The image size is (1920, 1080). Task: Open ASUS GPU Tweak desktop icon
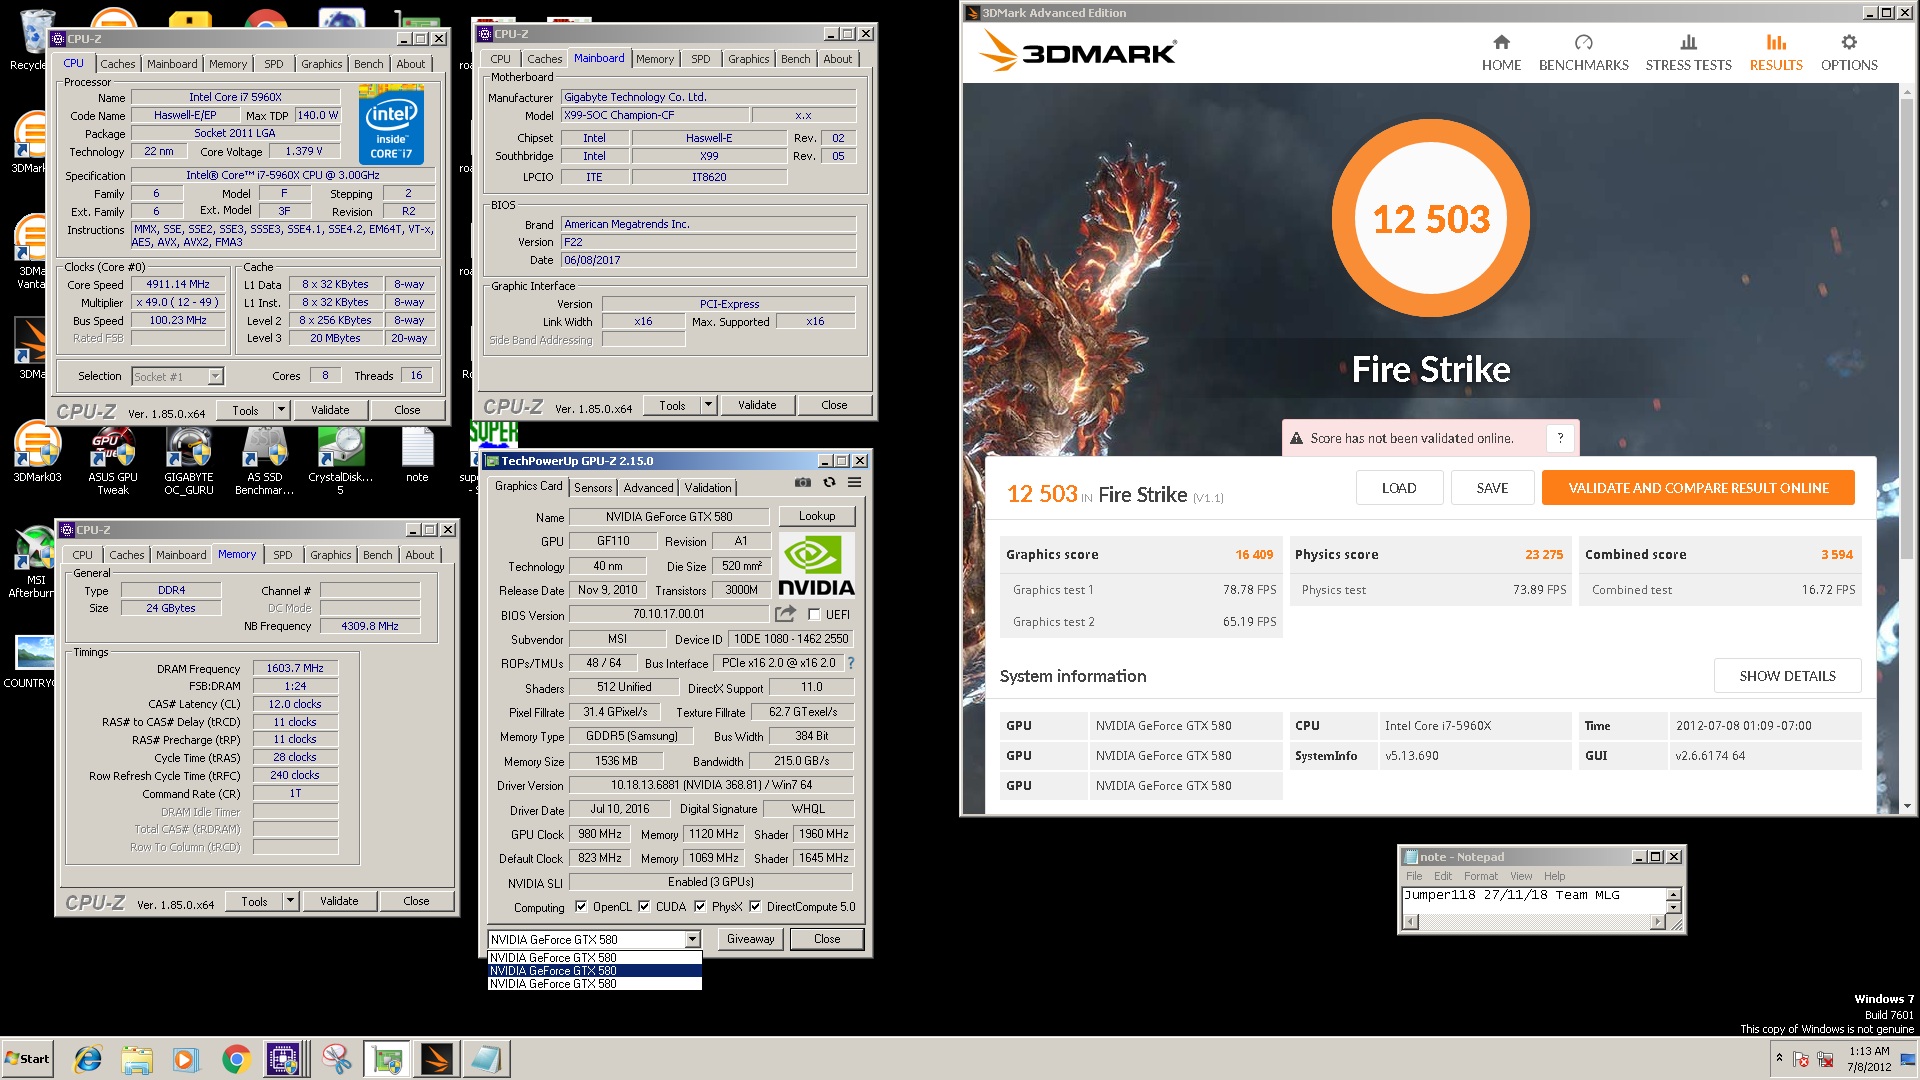[x=112, y=460]
